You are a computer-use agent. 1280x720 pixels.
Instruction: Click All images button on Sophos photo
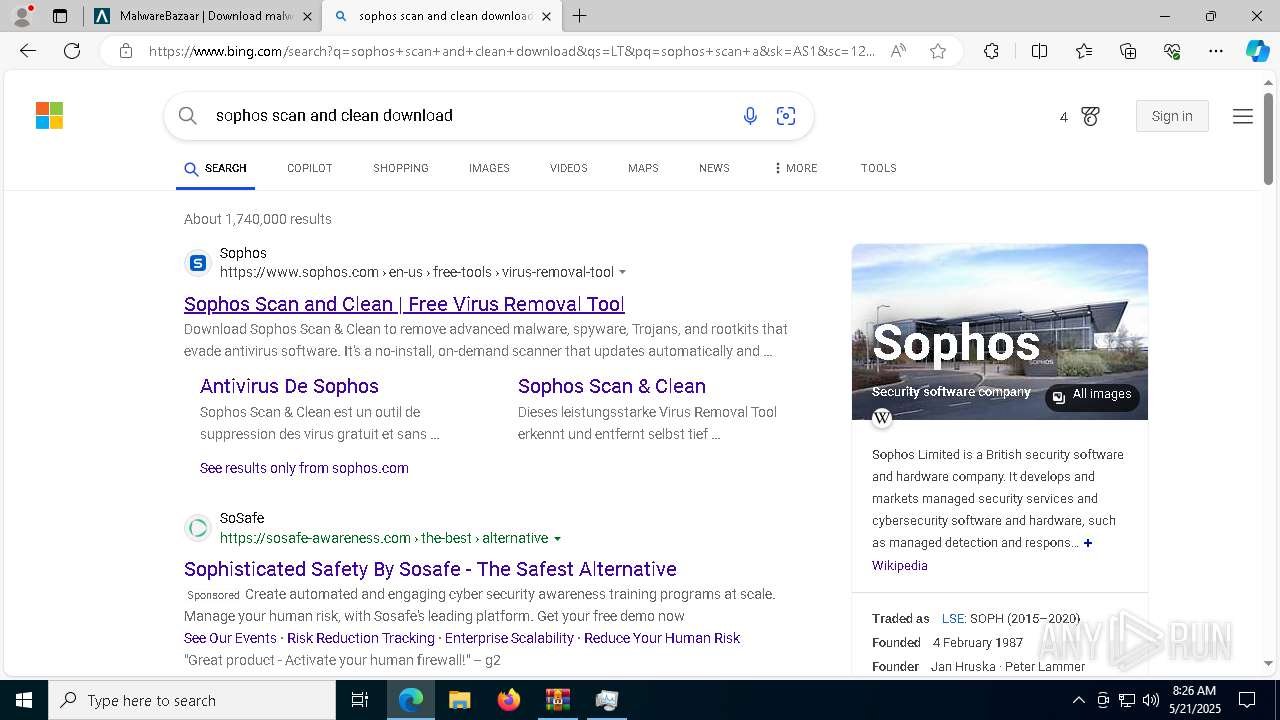click(1092, 396)
